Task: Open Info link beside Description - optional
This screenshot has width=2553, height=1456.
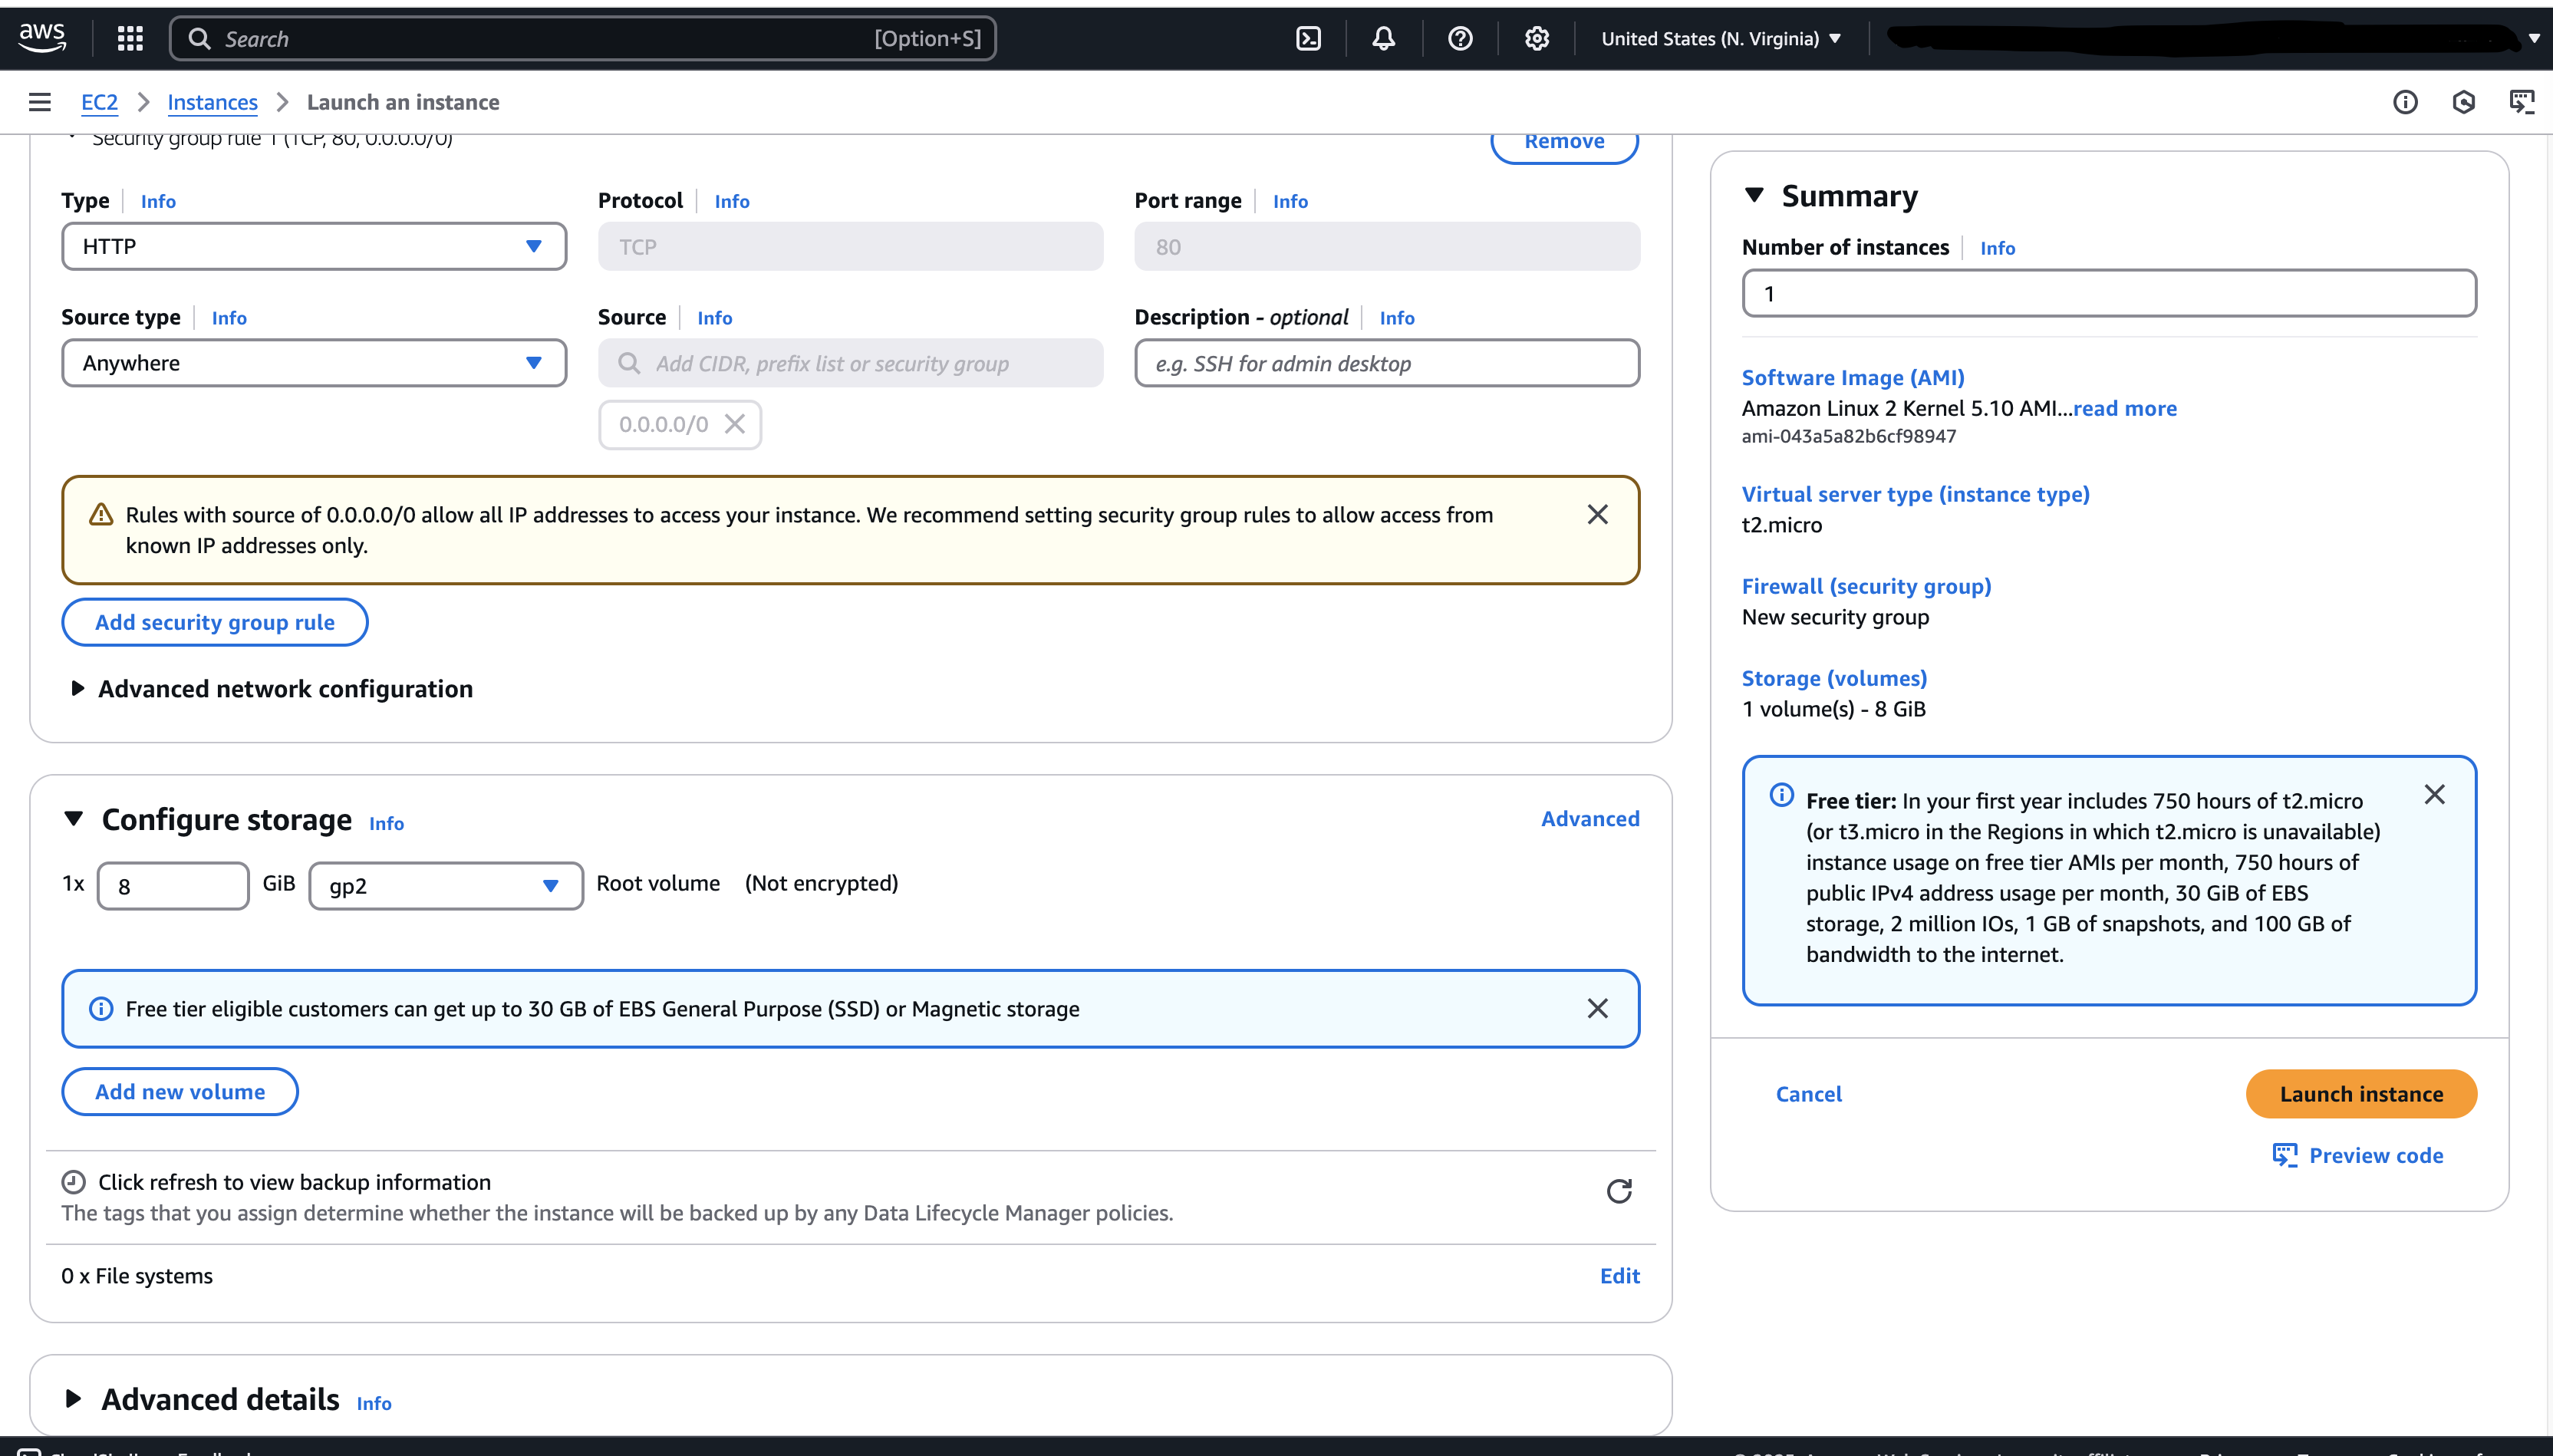Action: (x=1397, y=318)
